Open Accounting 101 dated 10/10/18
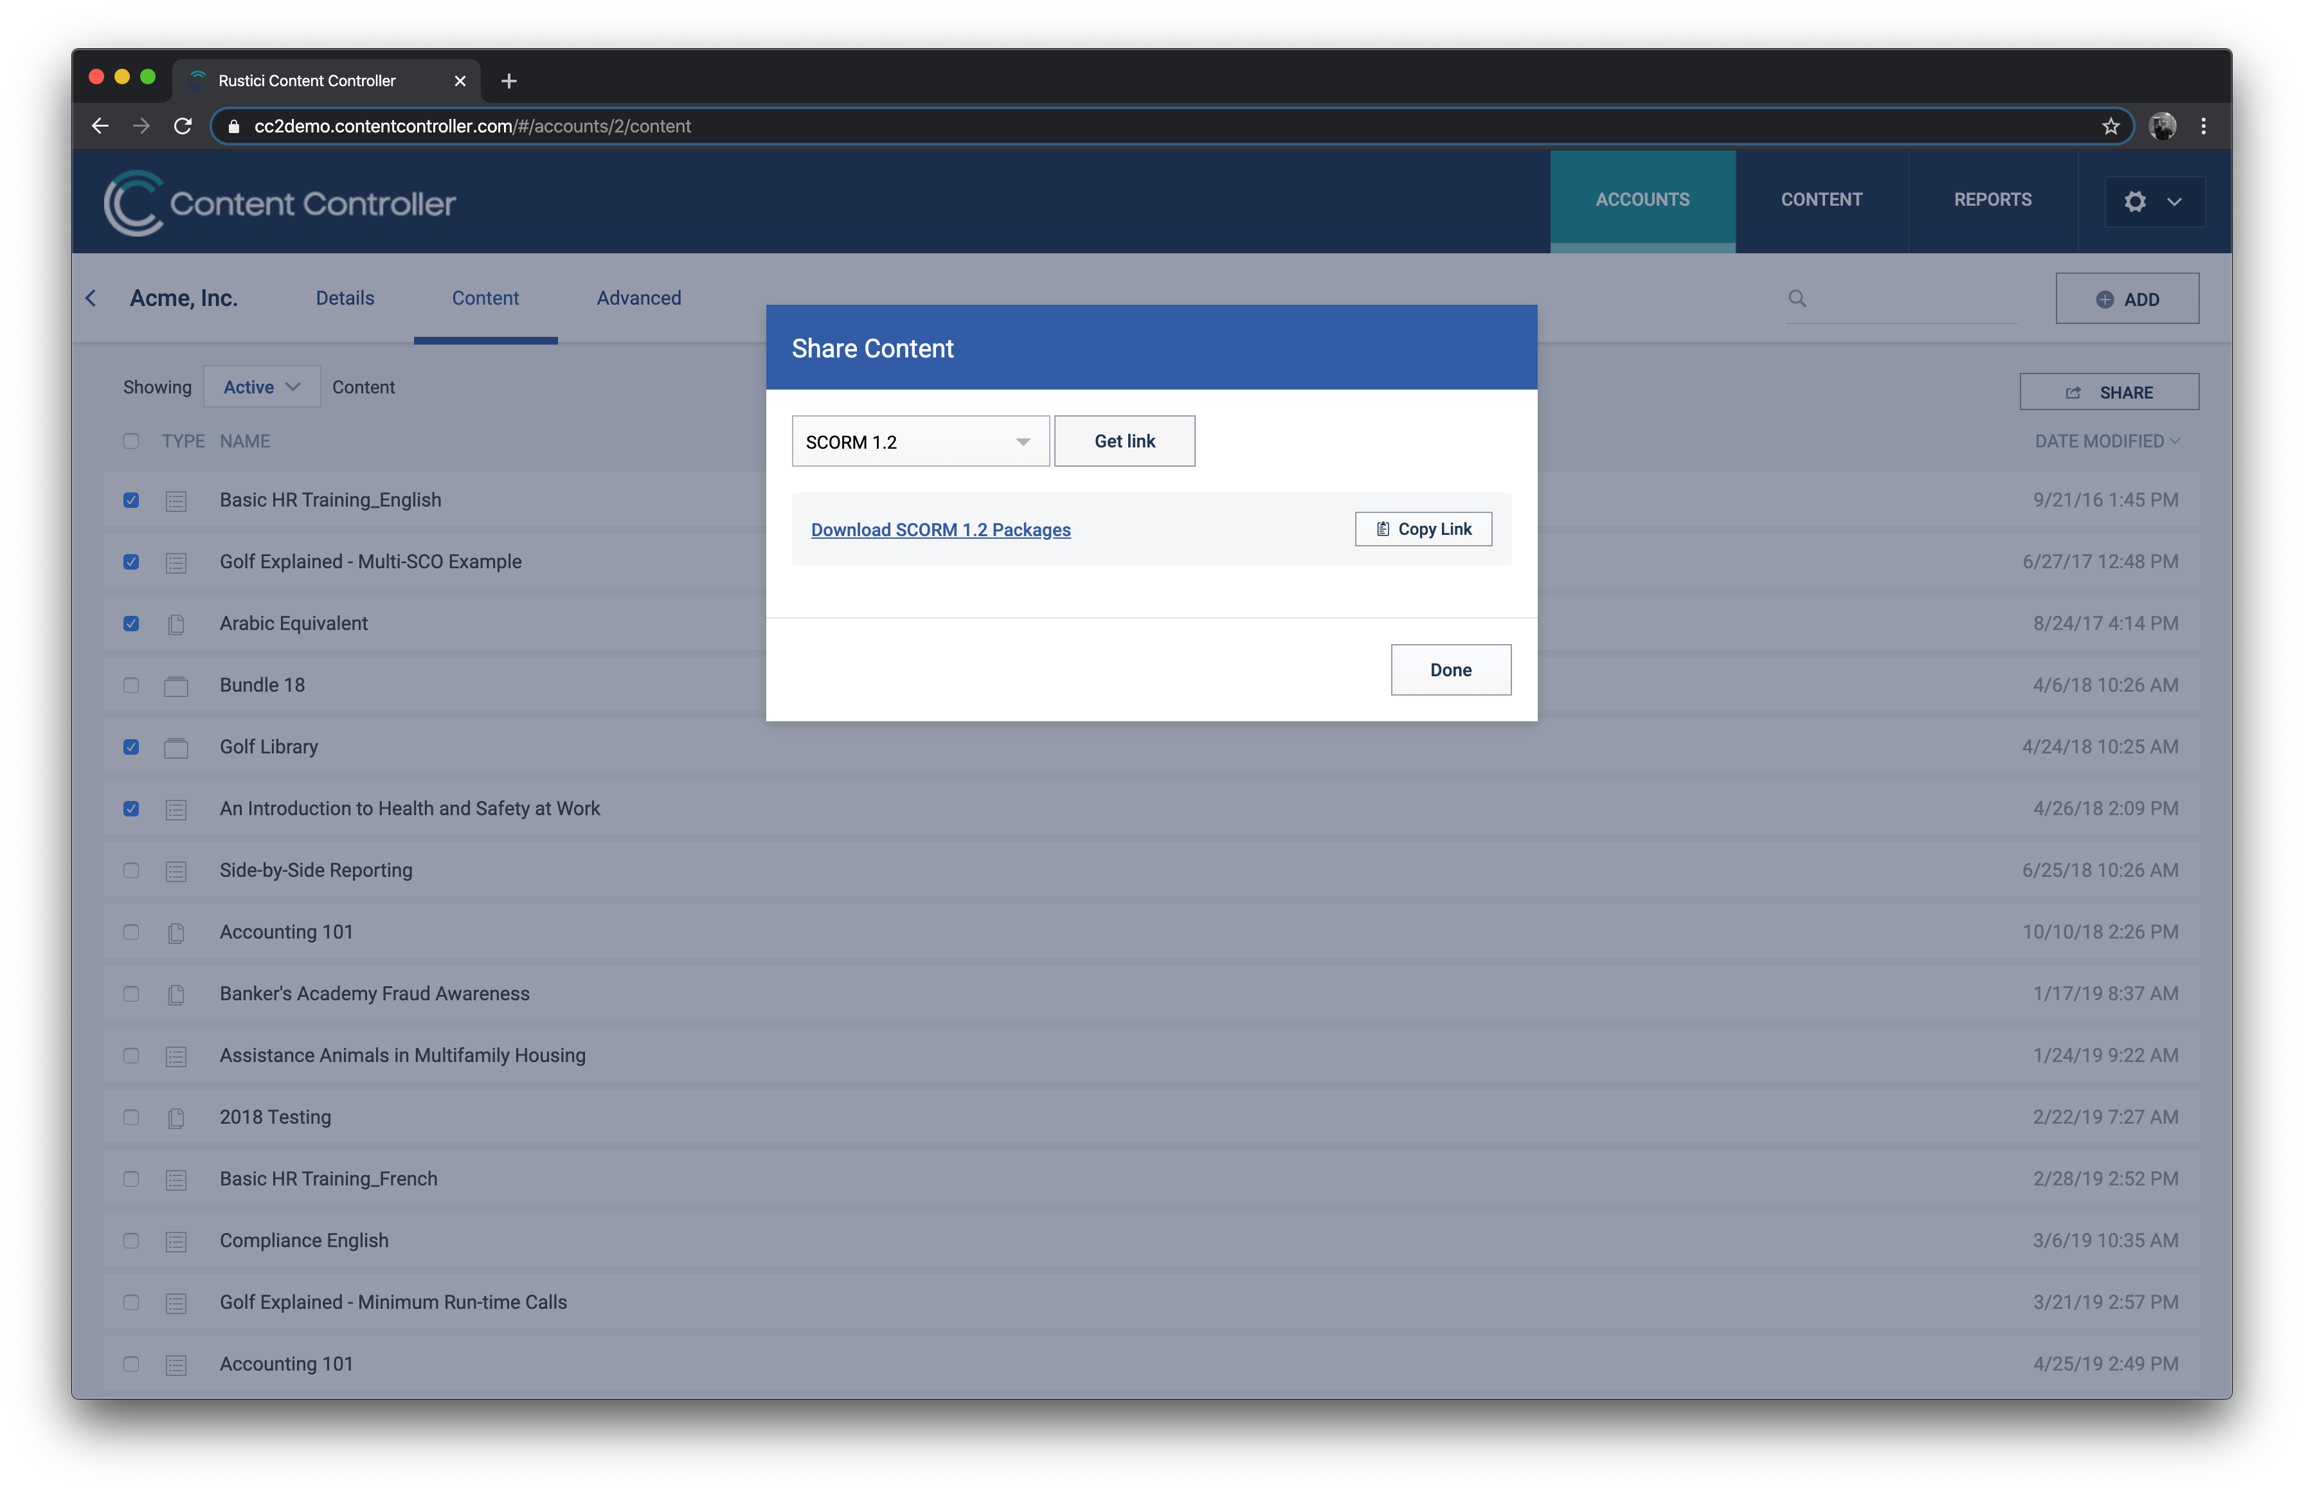 [x=287, y=932]
